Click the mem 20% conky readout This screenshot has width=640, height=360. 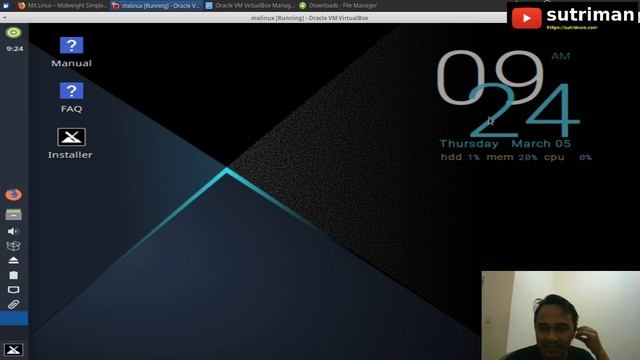pos(511,157)
